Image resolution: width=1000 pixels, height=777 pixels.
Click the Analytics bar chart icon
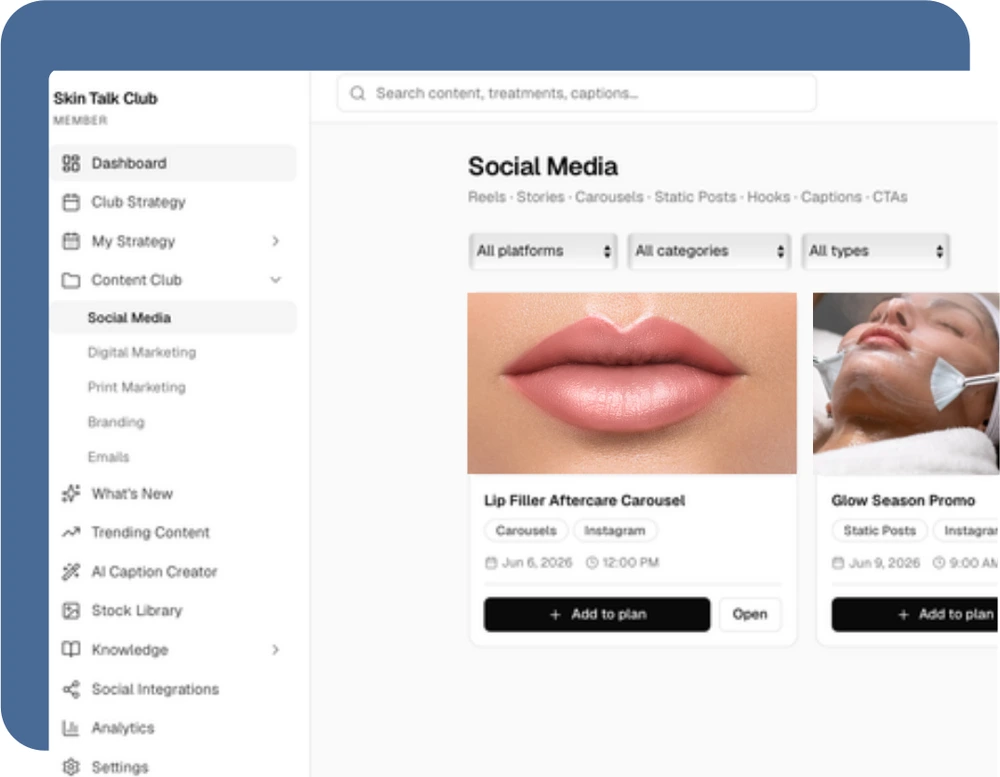tap(71, 728)
